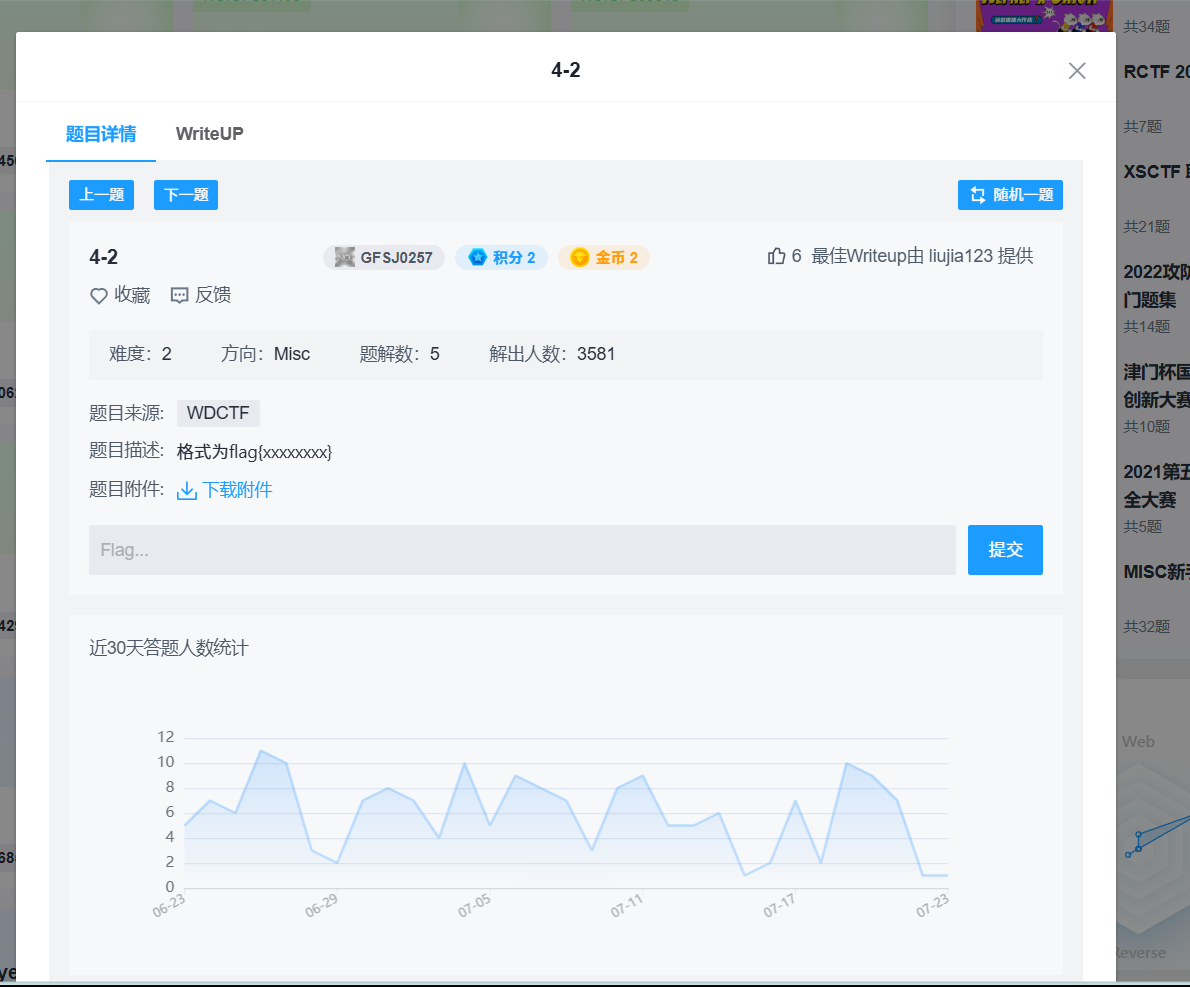
Task: Switch to the WriteUP tab
Action: tap(209, 133)
